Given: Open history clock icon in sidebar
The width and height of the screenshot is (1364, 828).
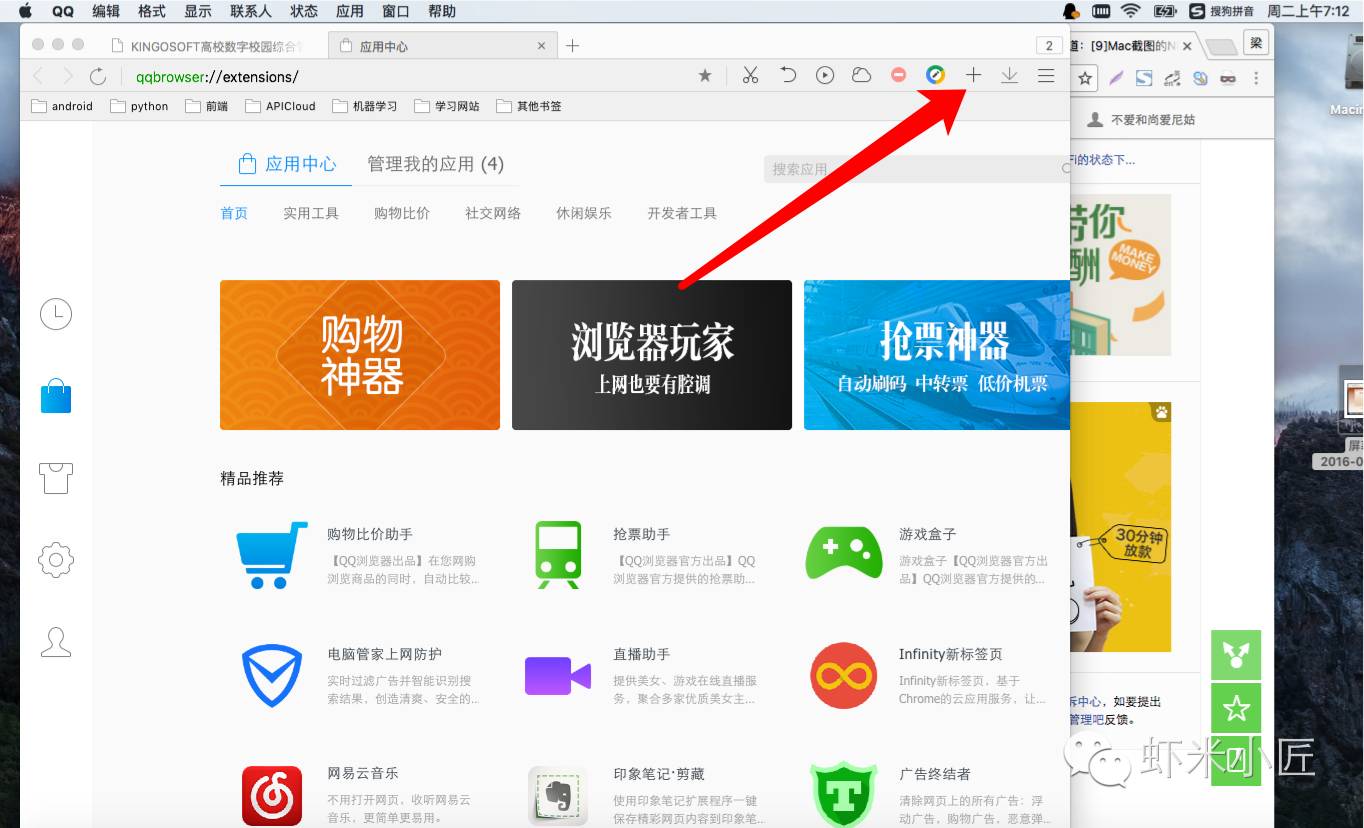Looking at the screenshot, I should (56, 314).
